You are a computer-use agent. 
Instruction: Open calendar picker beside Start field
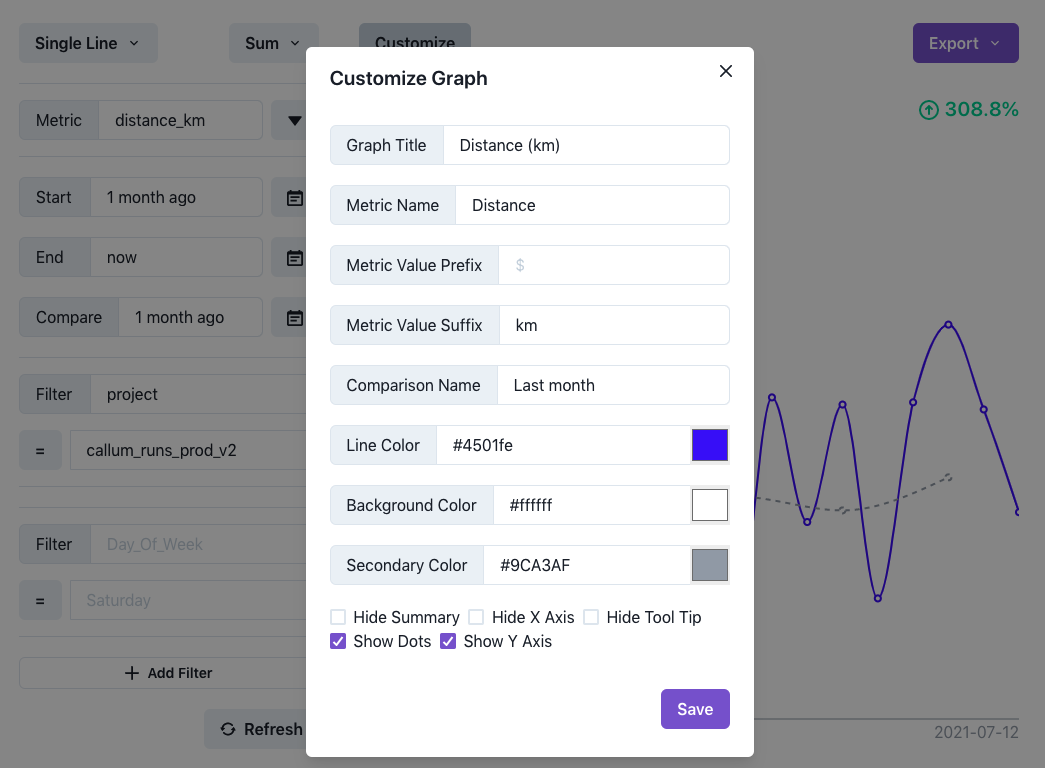click(294, 197)
